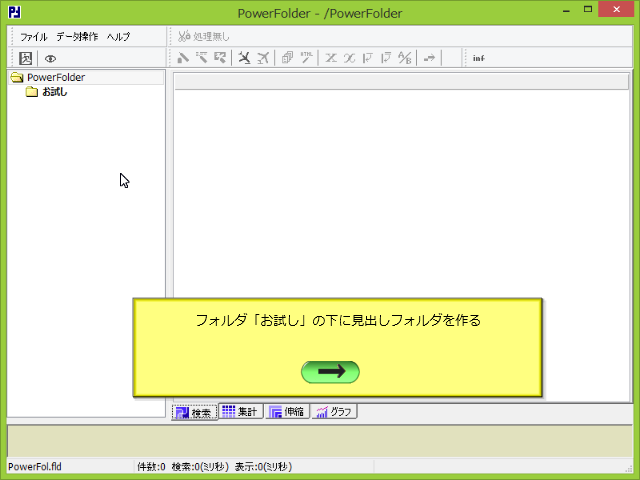Click the second pencil-with-list toolbar icon
Screen dimensions: 640x480
[202, 58]
